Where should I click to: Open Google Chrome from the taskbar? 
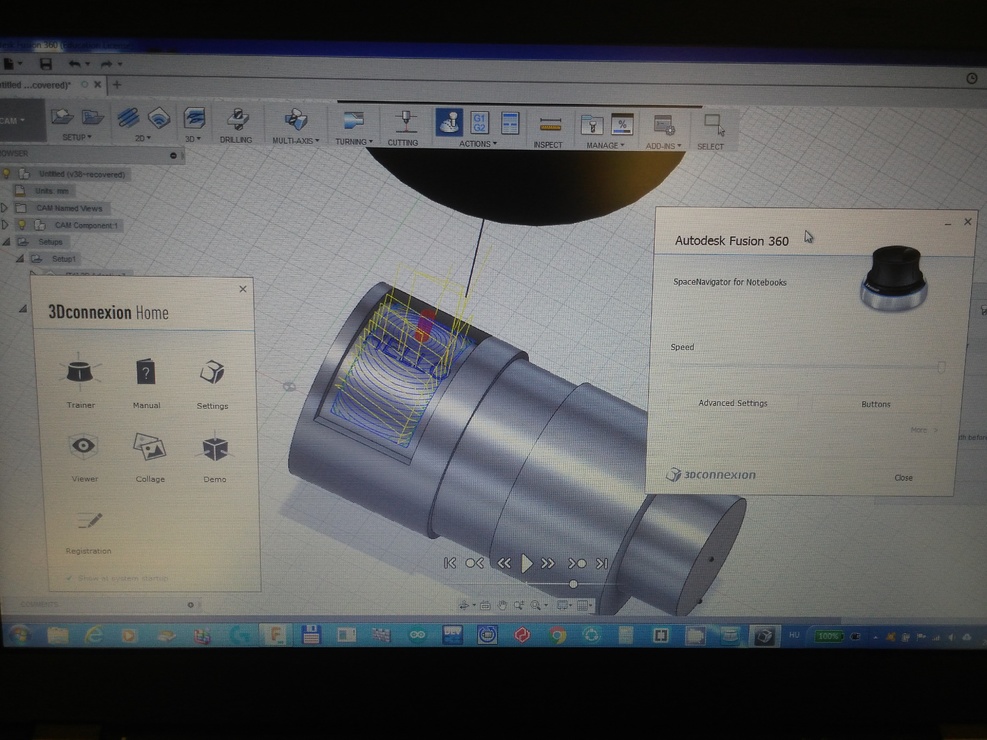(556, 636)
